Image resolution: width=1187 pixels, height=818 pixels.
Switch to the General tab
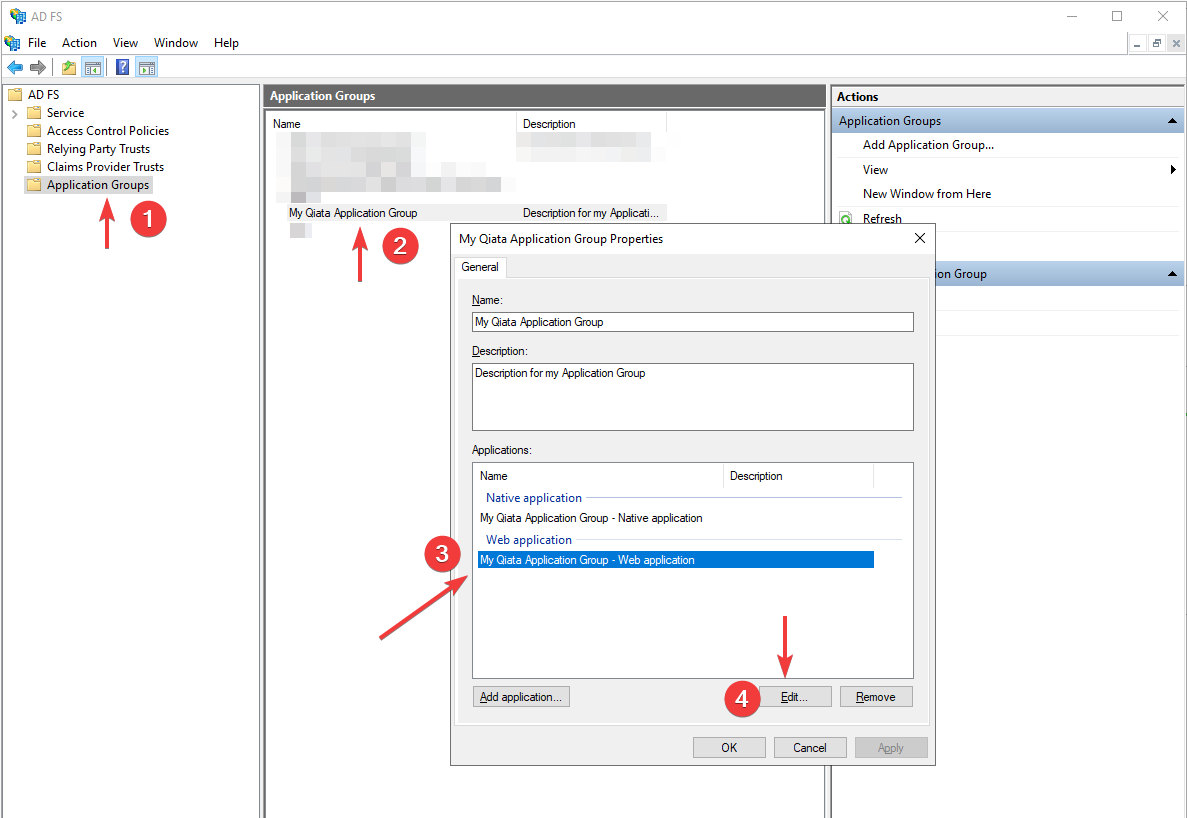click(480, 267)
